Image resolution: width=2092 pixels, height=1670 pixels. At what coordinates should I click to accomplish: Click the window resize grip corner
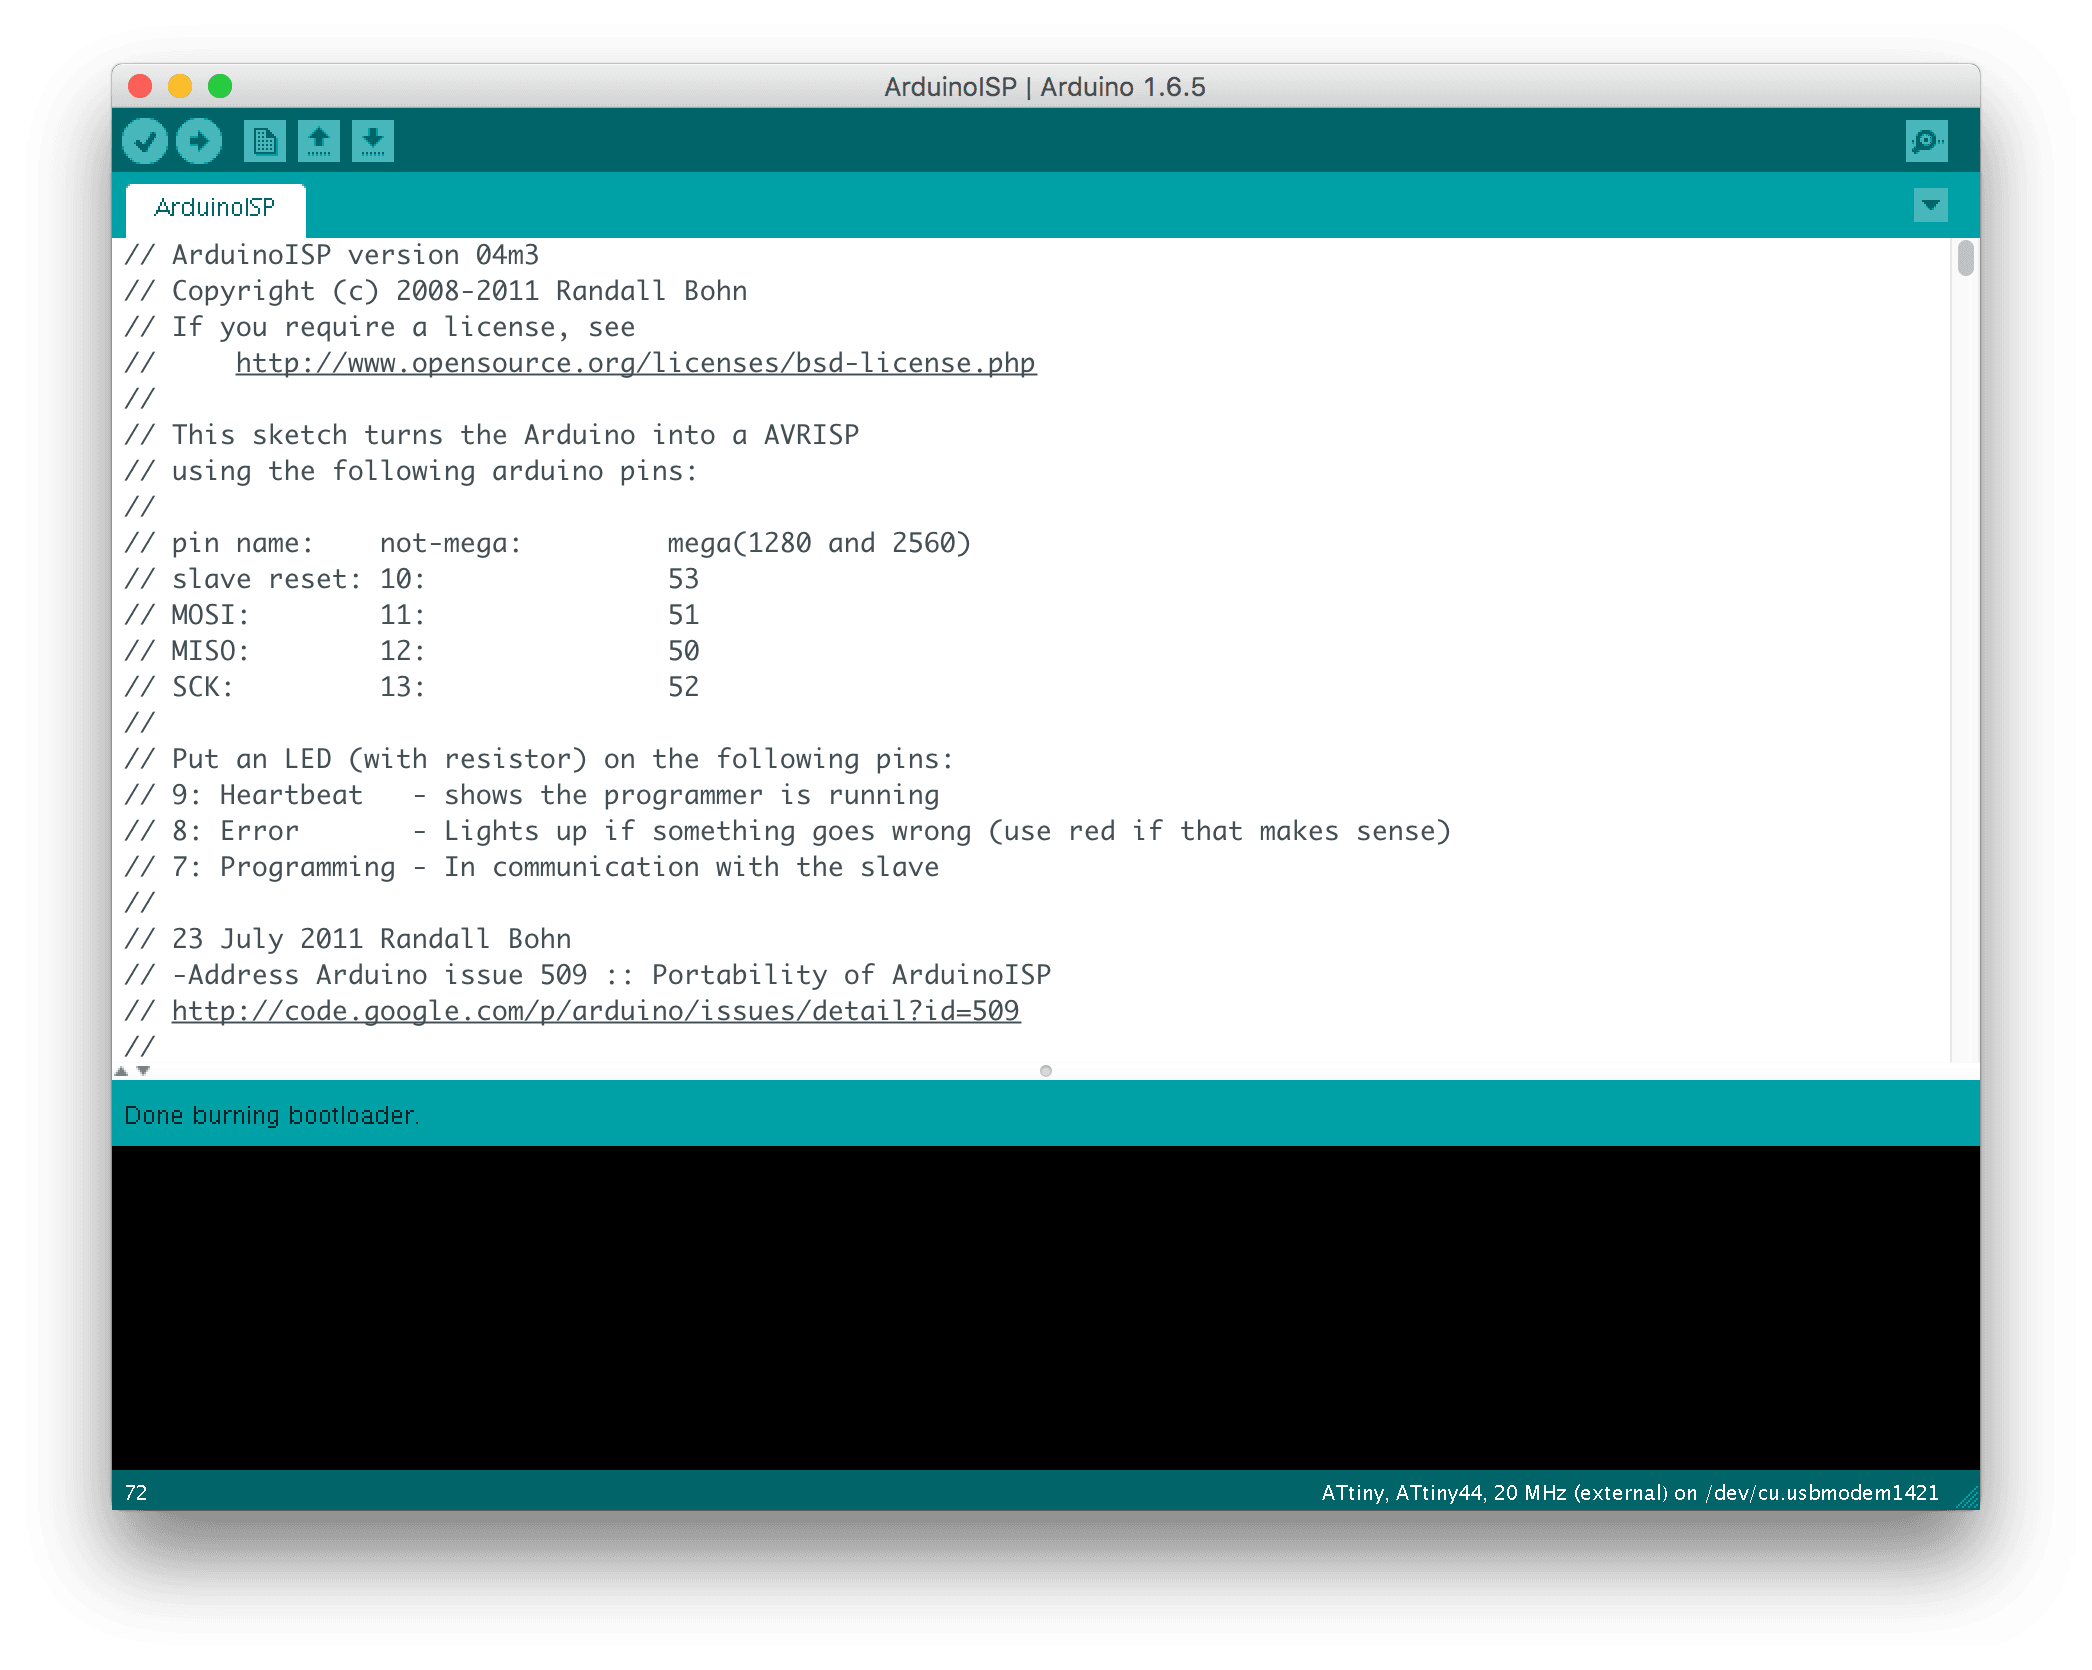coord(1968,1497)
